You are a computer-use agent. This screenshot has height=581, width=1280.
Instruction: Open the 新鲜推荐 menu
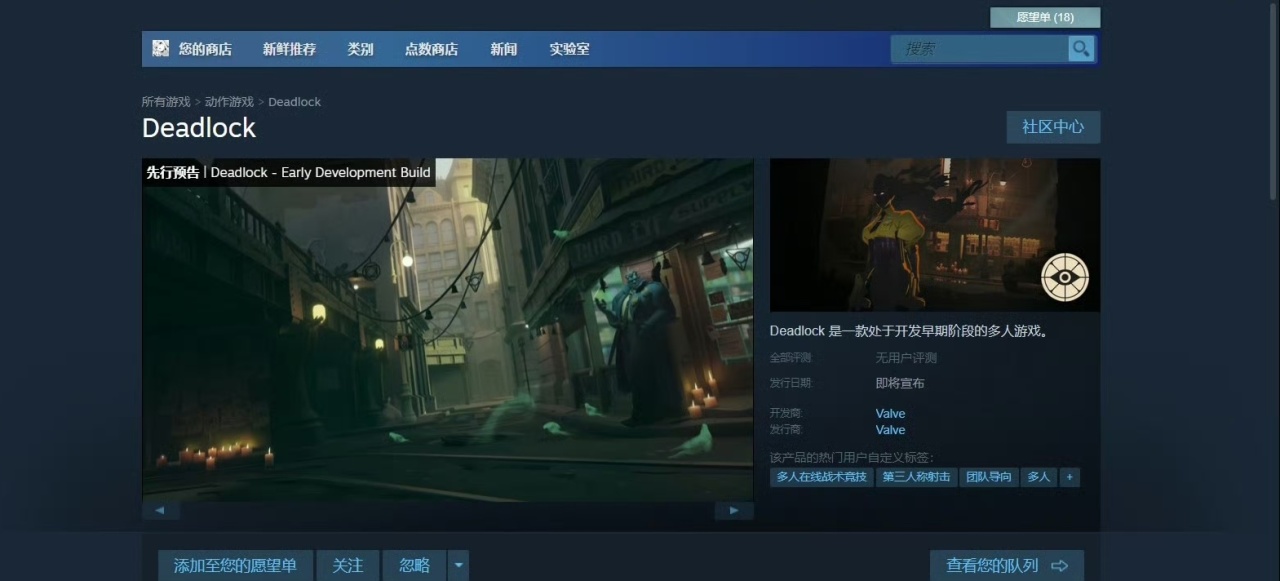pyautogui.click(x=289, y=49)
